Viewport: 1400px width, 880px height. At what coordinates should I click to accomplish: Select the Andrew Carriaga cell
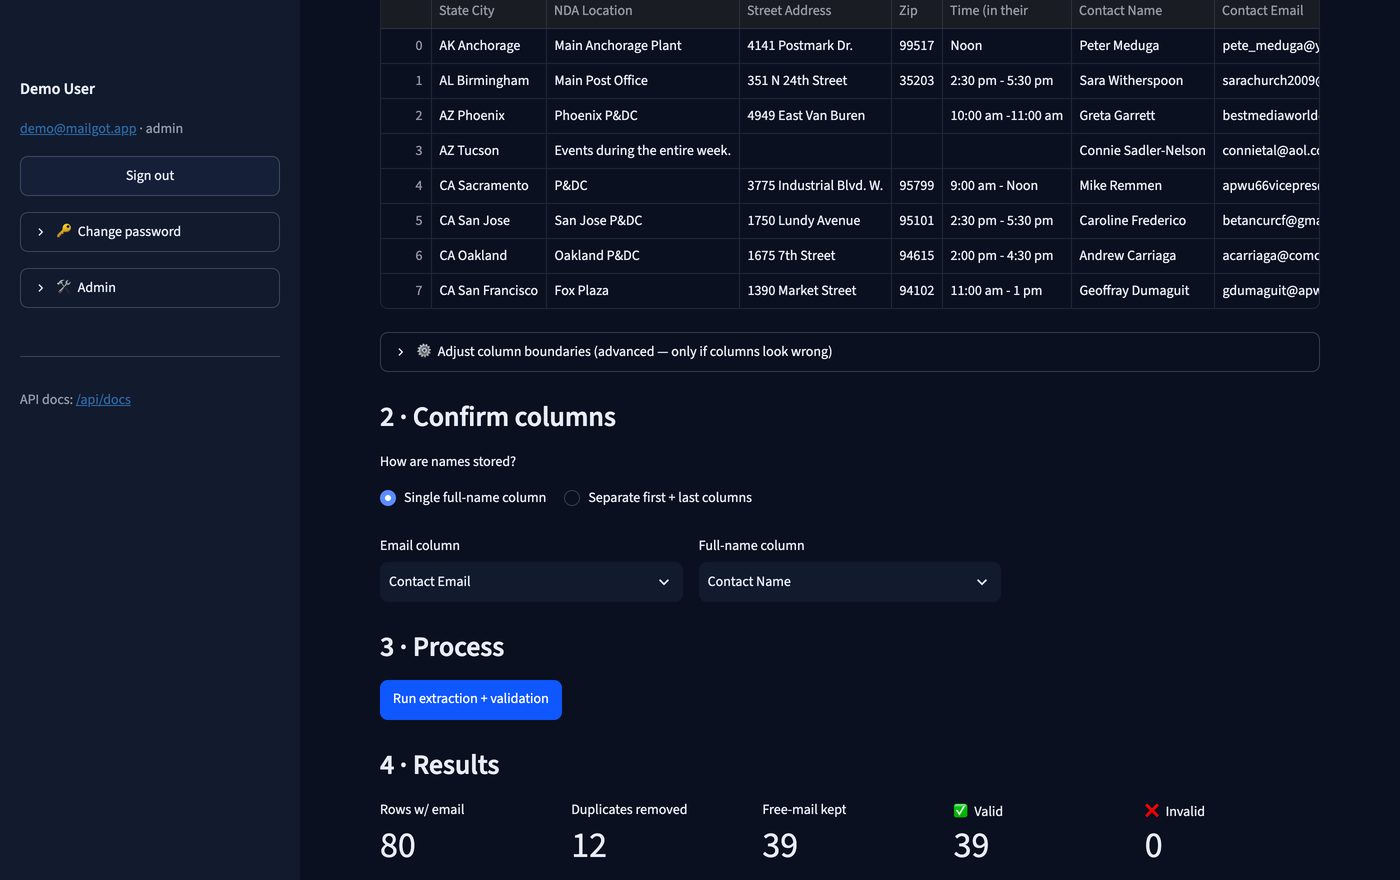[x=1143, y=256]
